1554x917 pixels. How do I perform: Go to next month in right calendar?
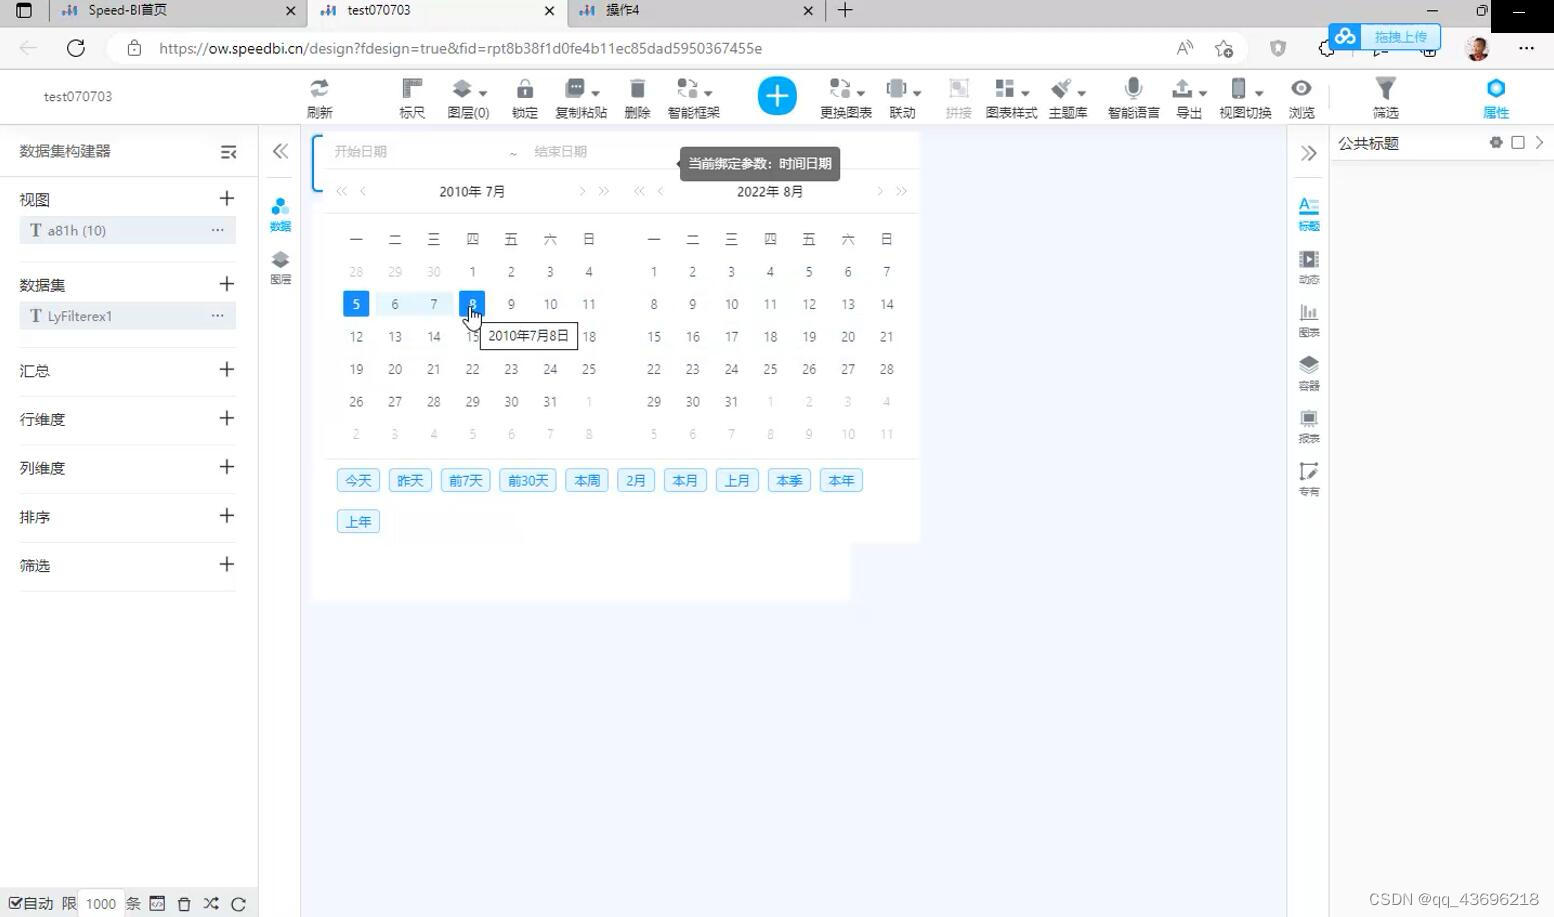tap(879, 191)
